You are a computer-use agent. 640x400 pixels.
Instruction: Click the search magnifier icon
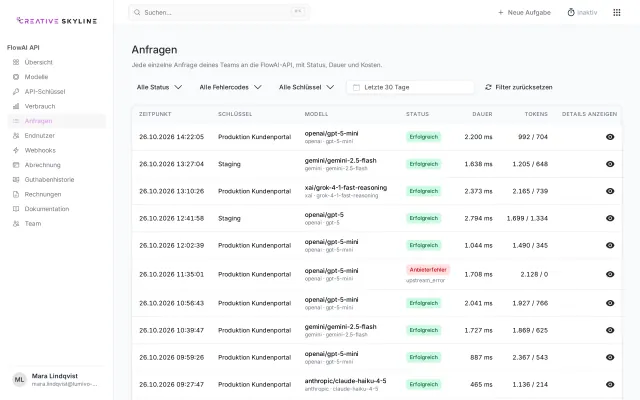click(138, 13)
